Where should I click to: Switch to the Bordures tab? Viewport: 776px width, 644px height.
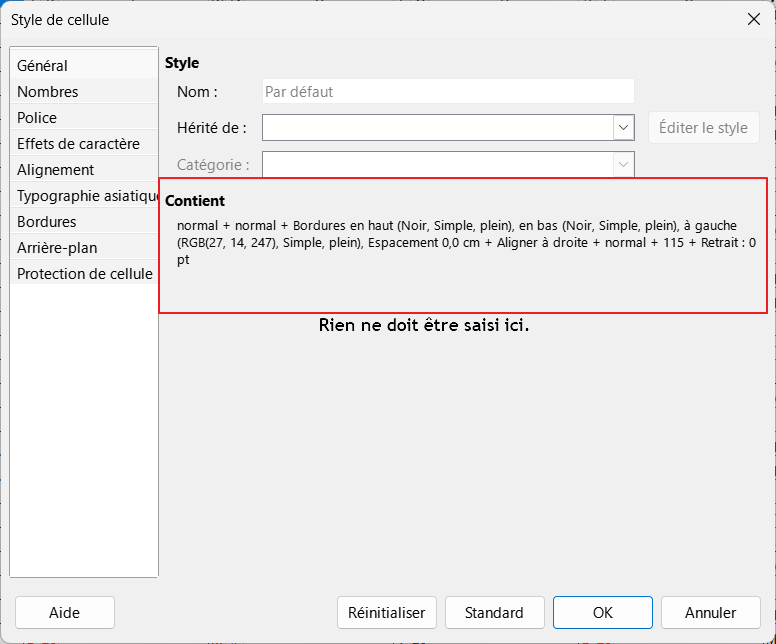pos(47,222)
